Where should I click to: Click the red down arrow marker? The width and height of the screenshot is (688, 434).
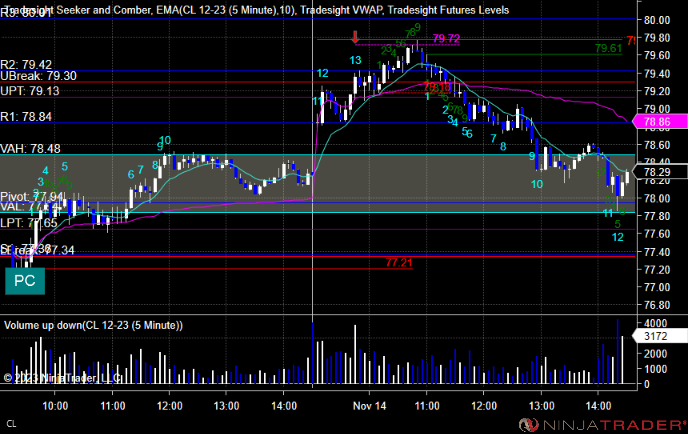coord(355,37)
